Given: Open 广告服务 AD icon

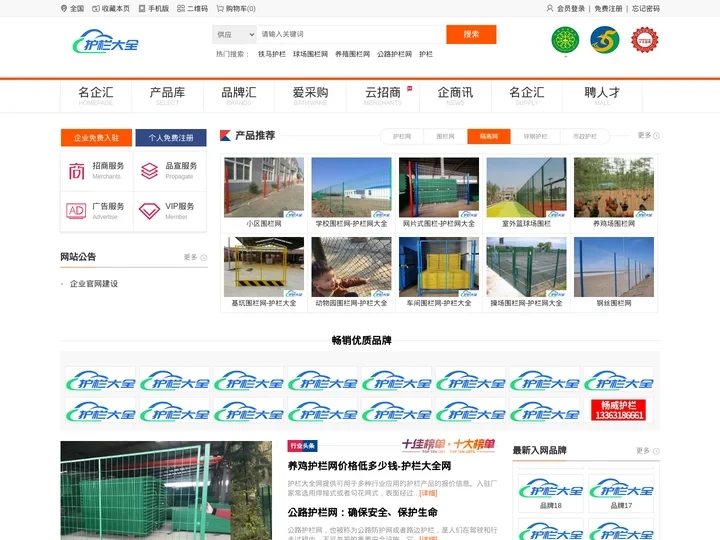Looking at the screenshot, I should tap(76, 211).
